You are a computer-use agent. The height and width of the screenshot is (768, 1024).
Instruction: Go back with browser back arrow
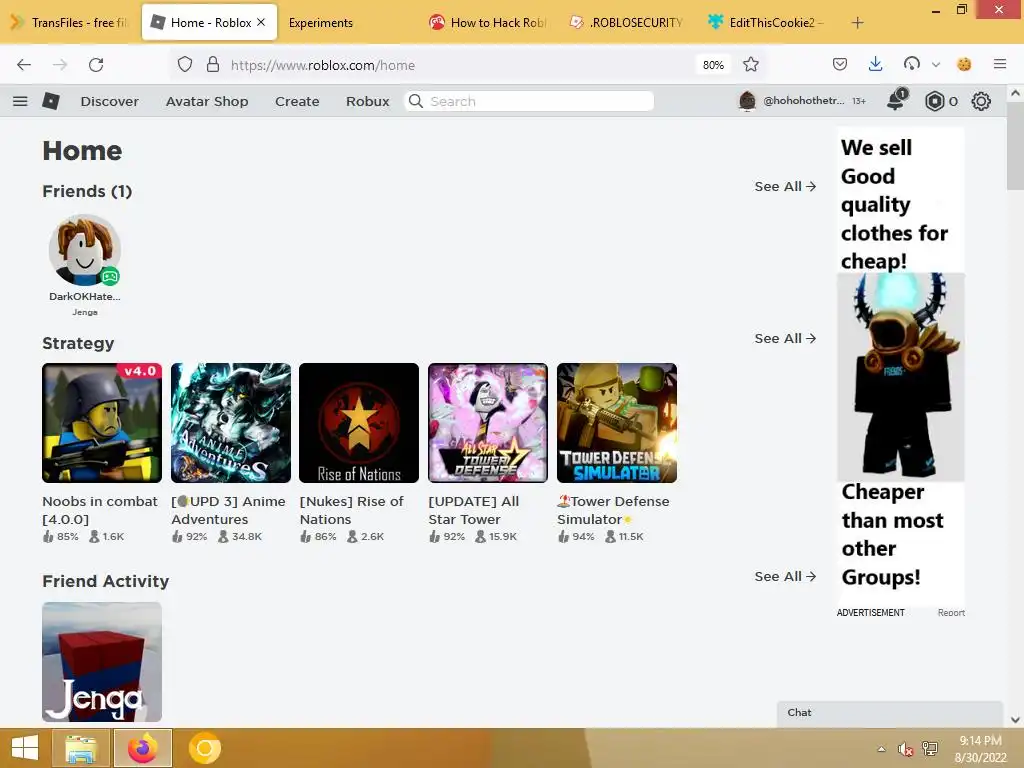click(24, 65)
